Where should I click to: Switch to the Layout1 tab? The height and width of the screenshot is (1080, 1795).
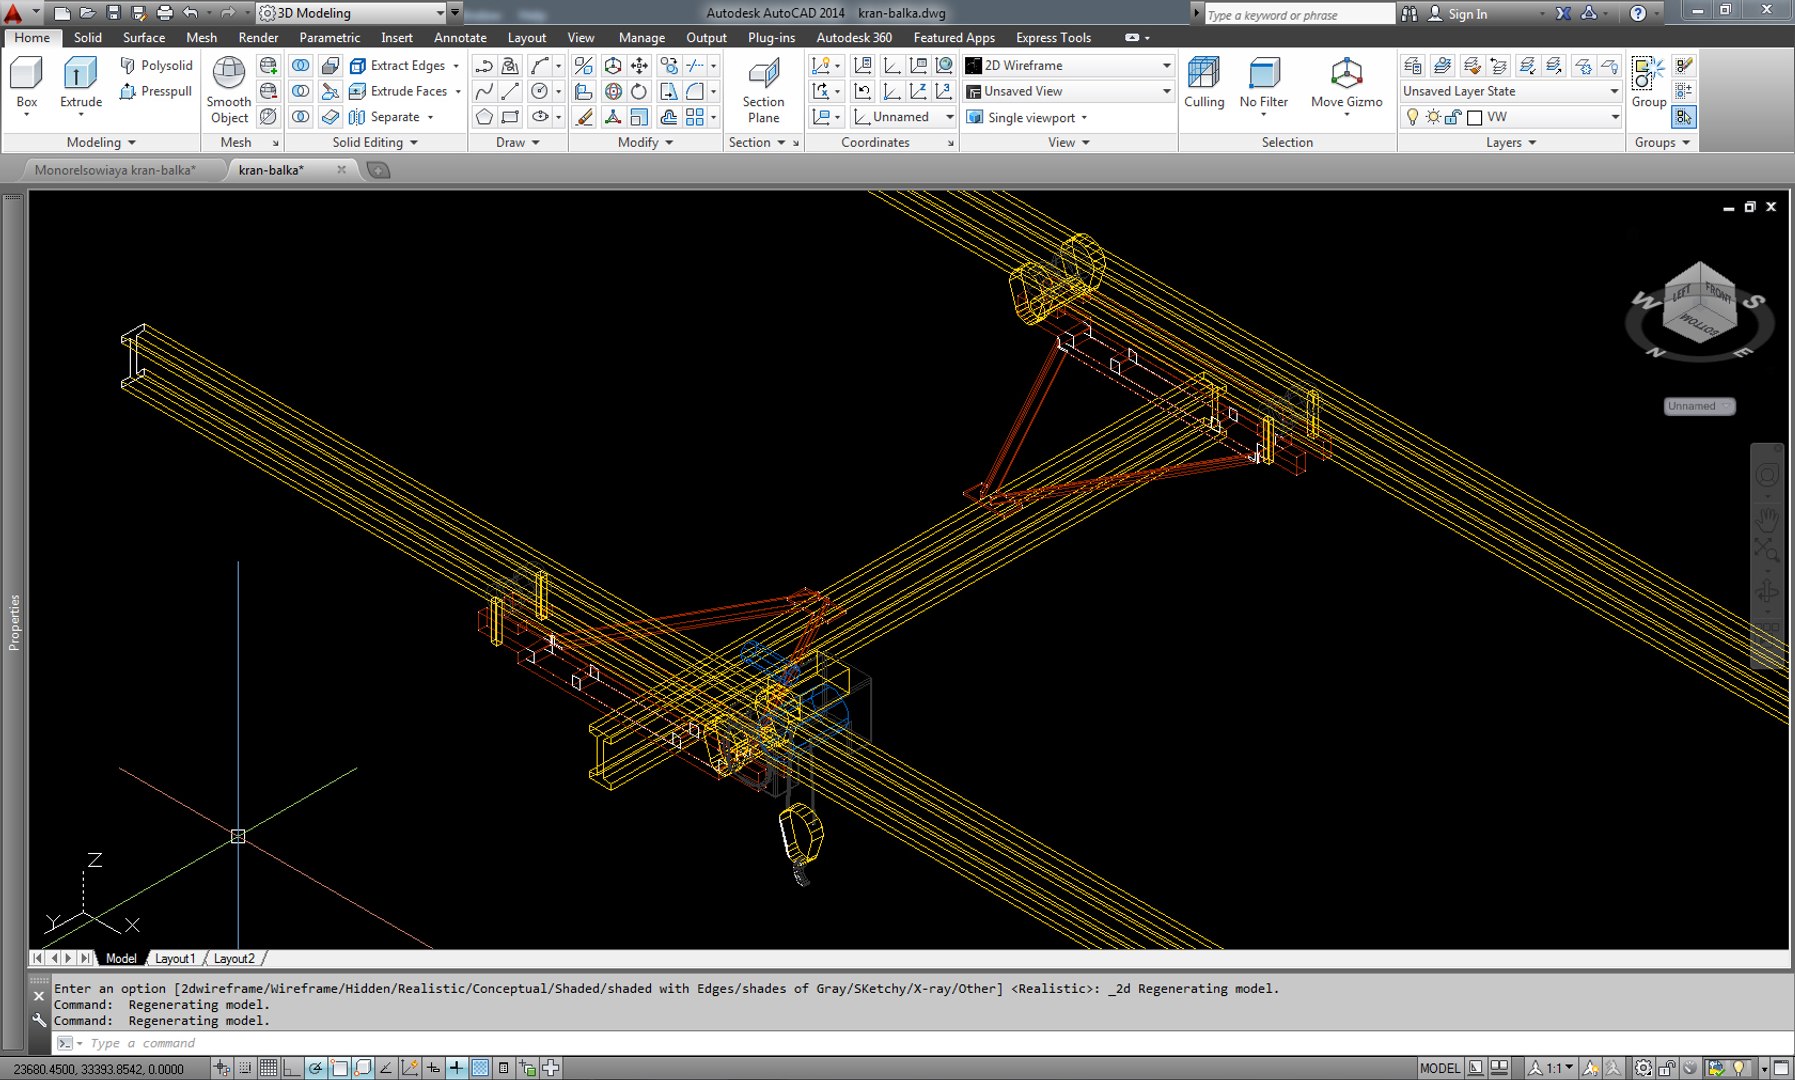pos(175,958)
